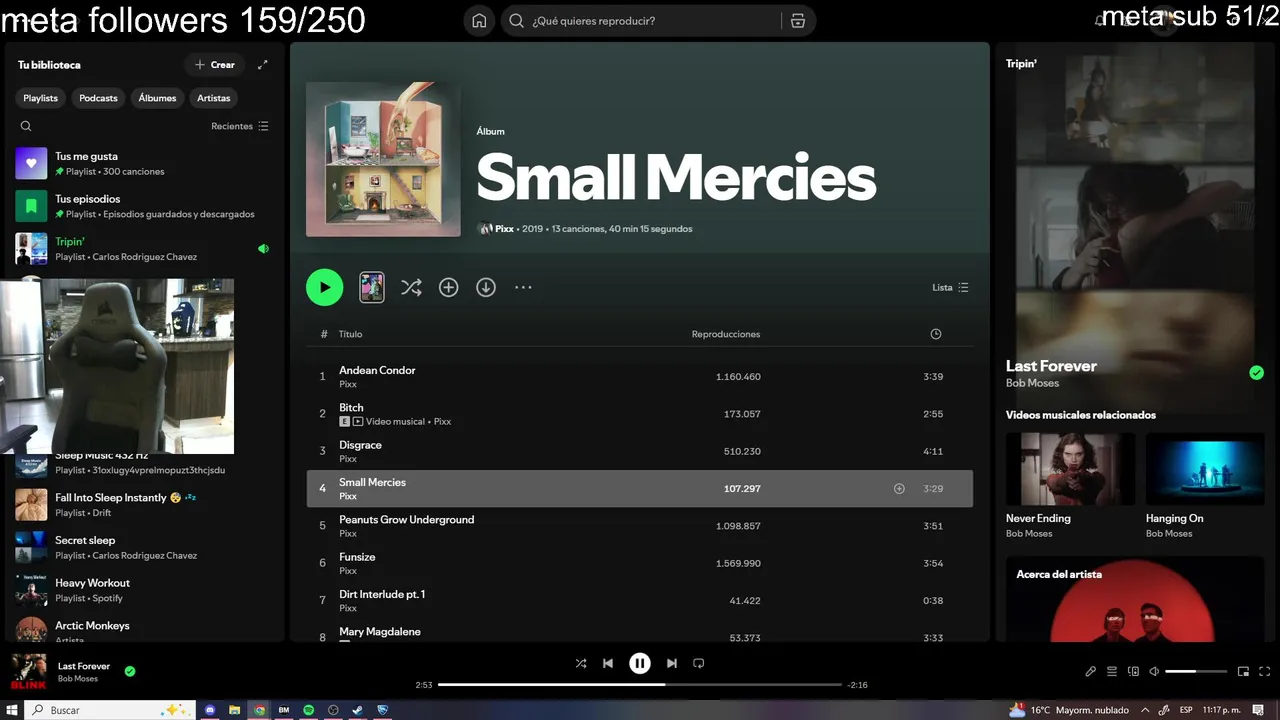Click the now-playing cover in player bar
The image size is (1280, 720).
click(x=28, y=672)
